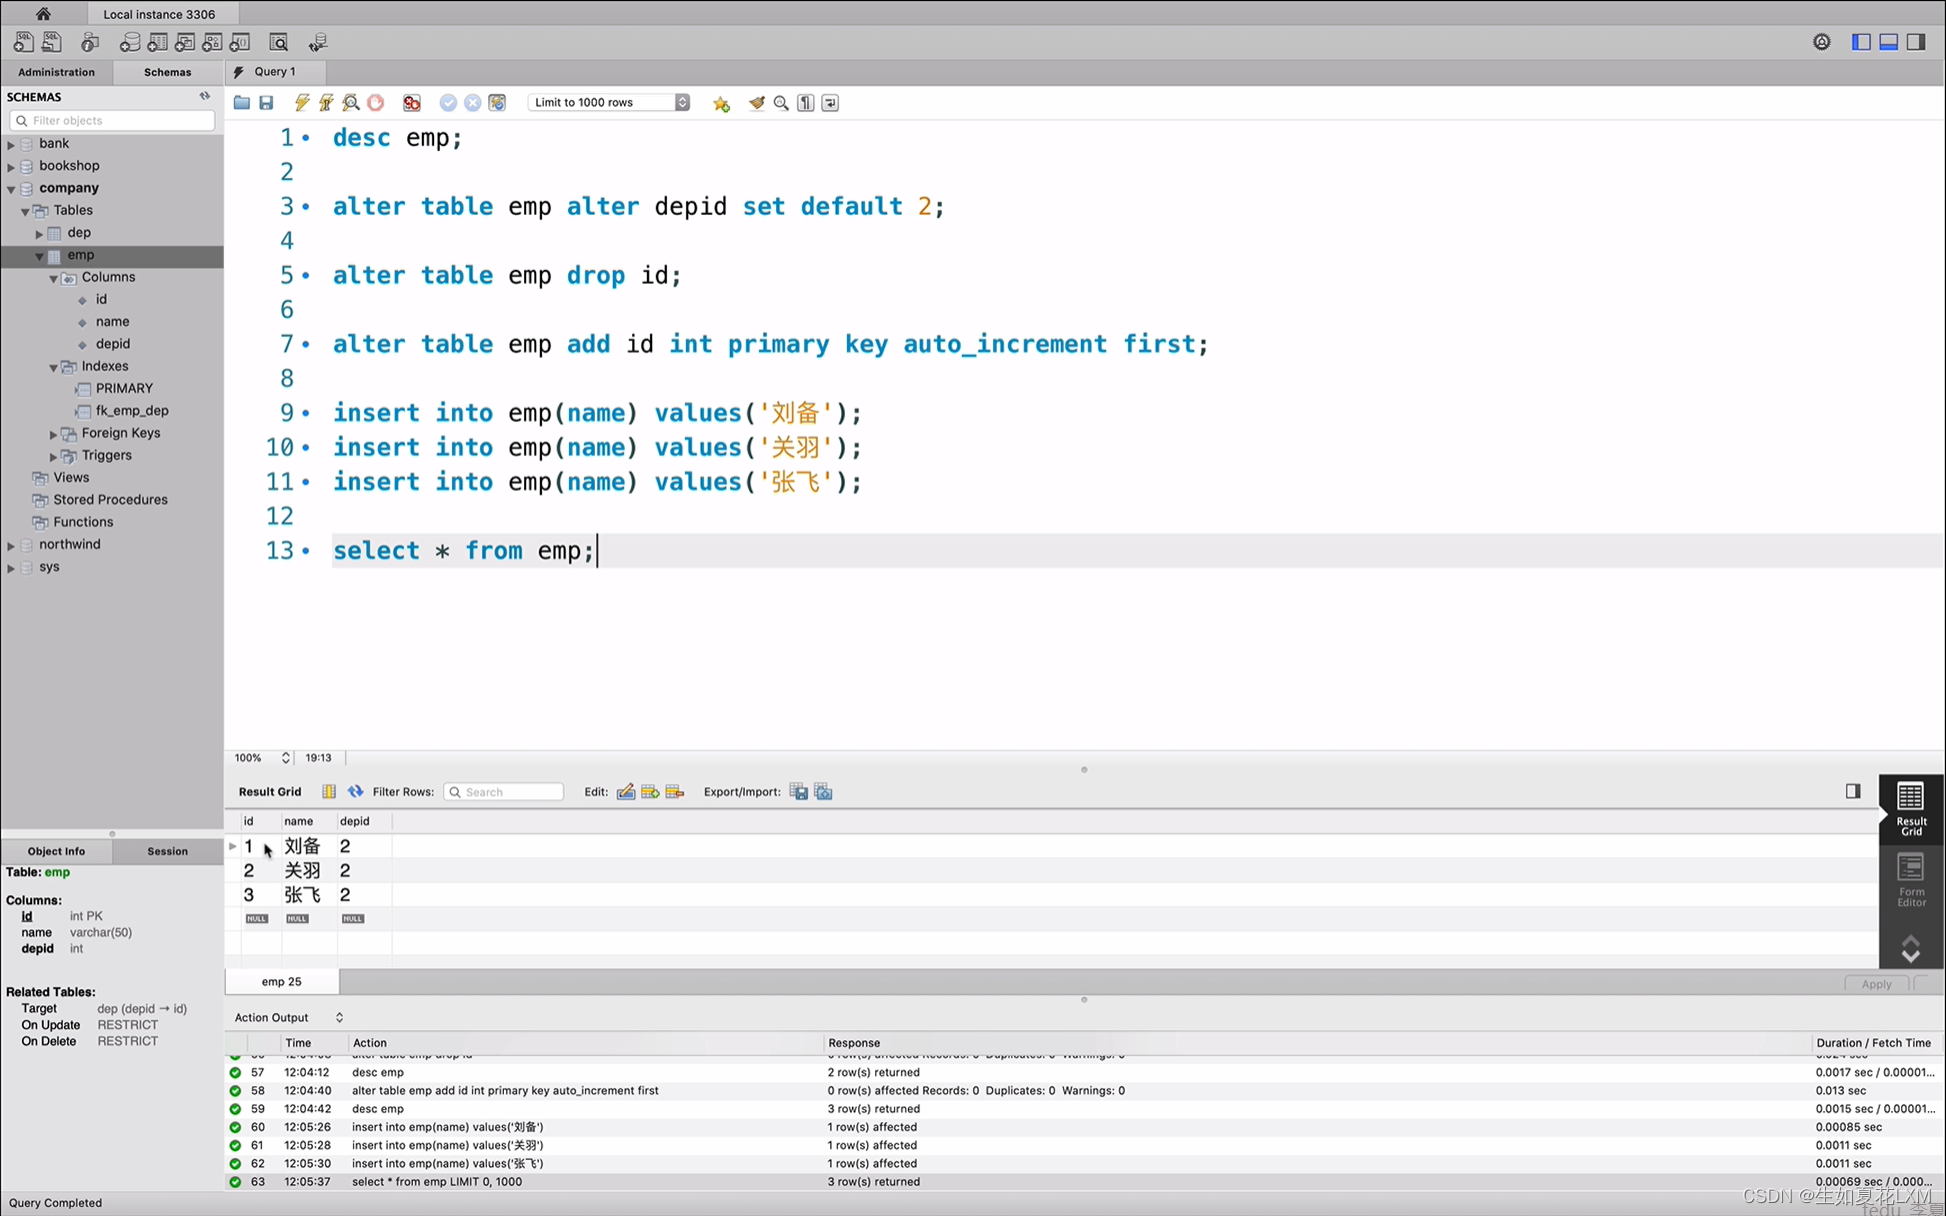Expand the northwind schema
Image resolution: width=1946 pixels, height=1216 pixels.
tap(11, 545)
